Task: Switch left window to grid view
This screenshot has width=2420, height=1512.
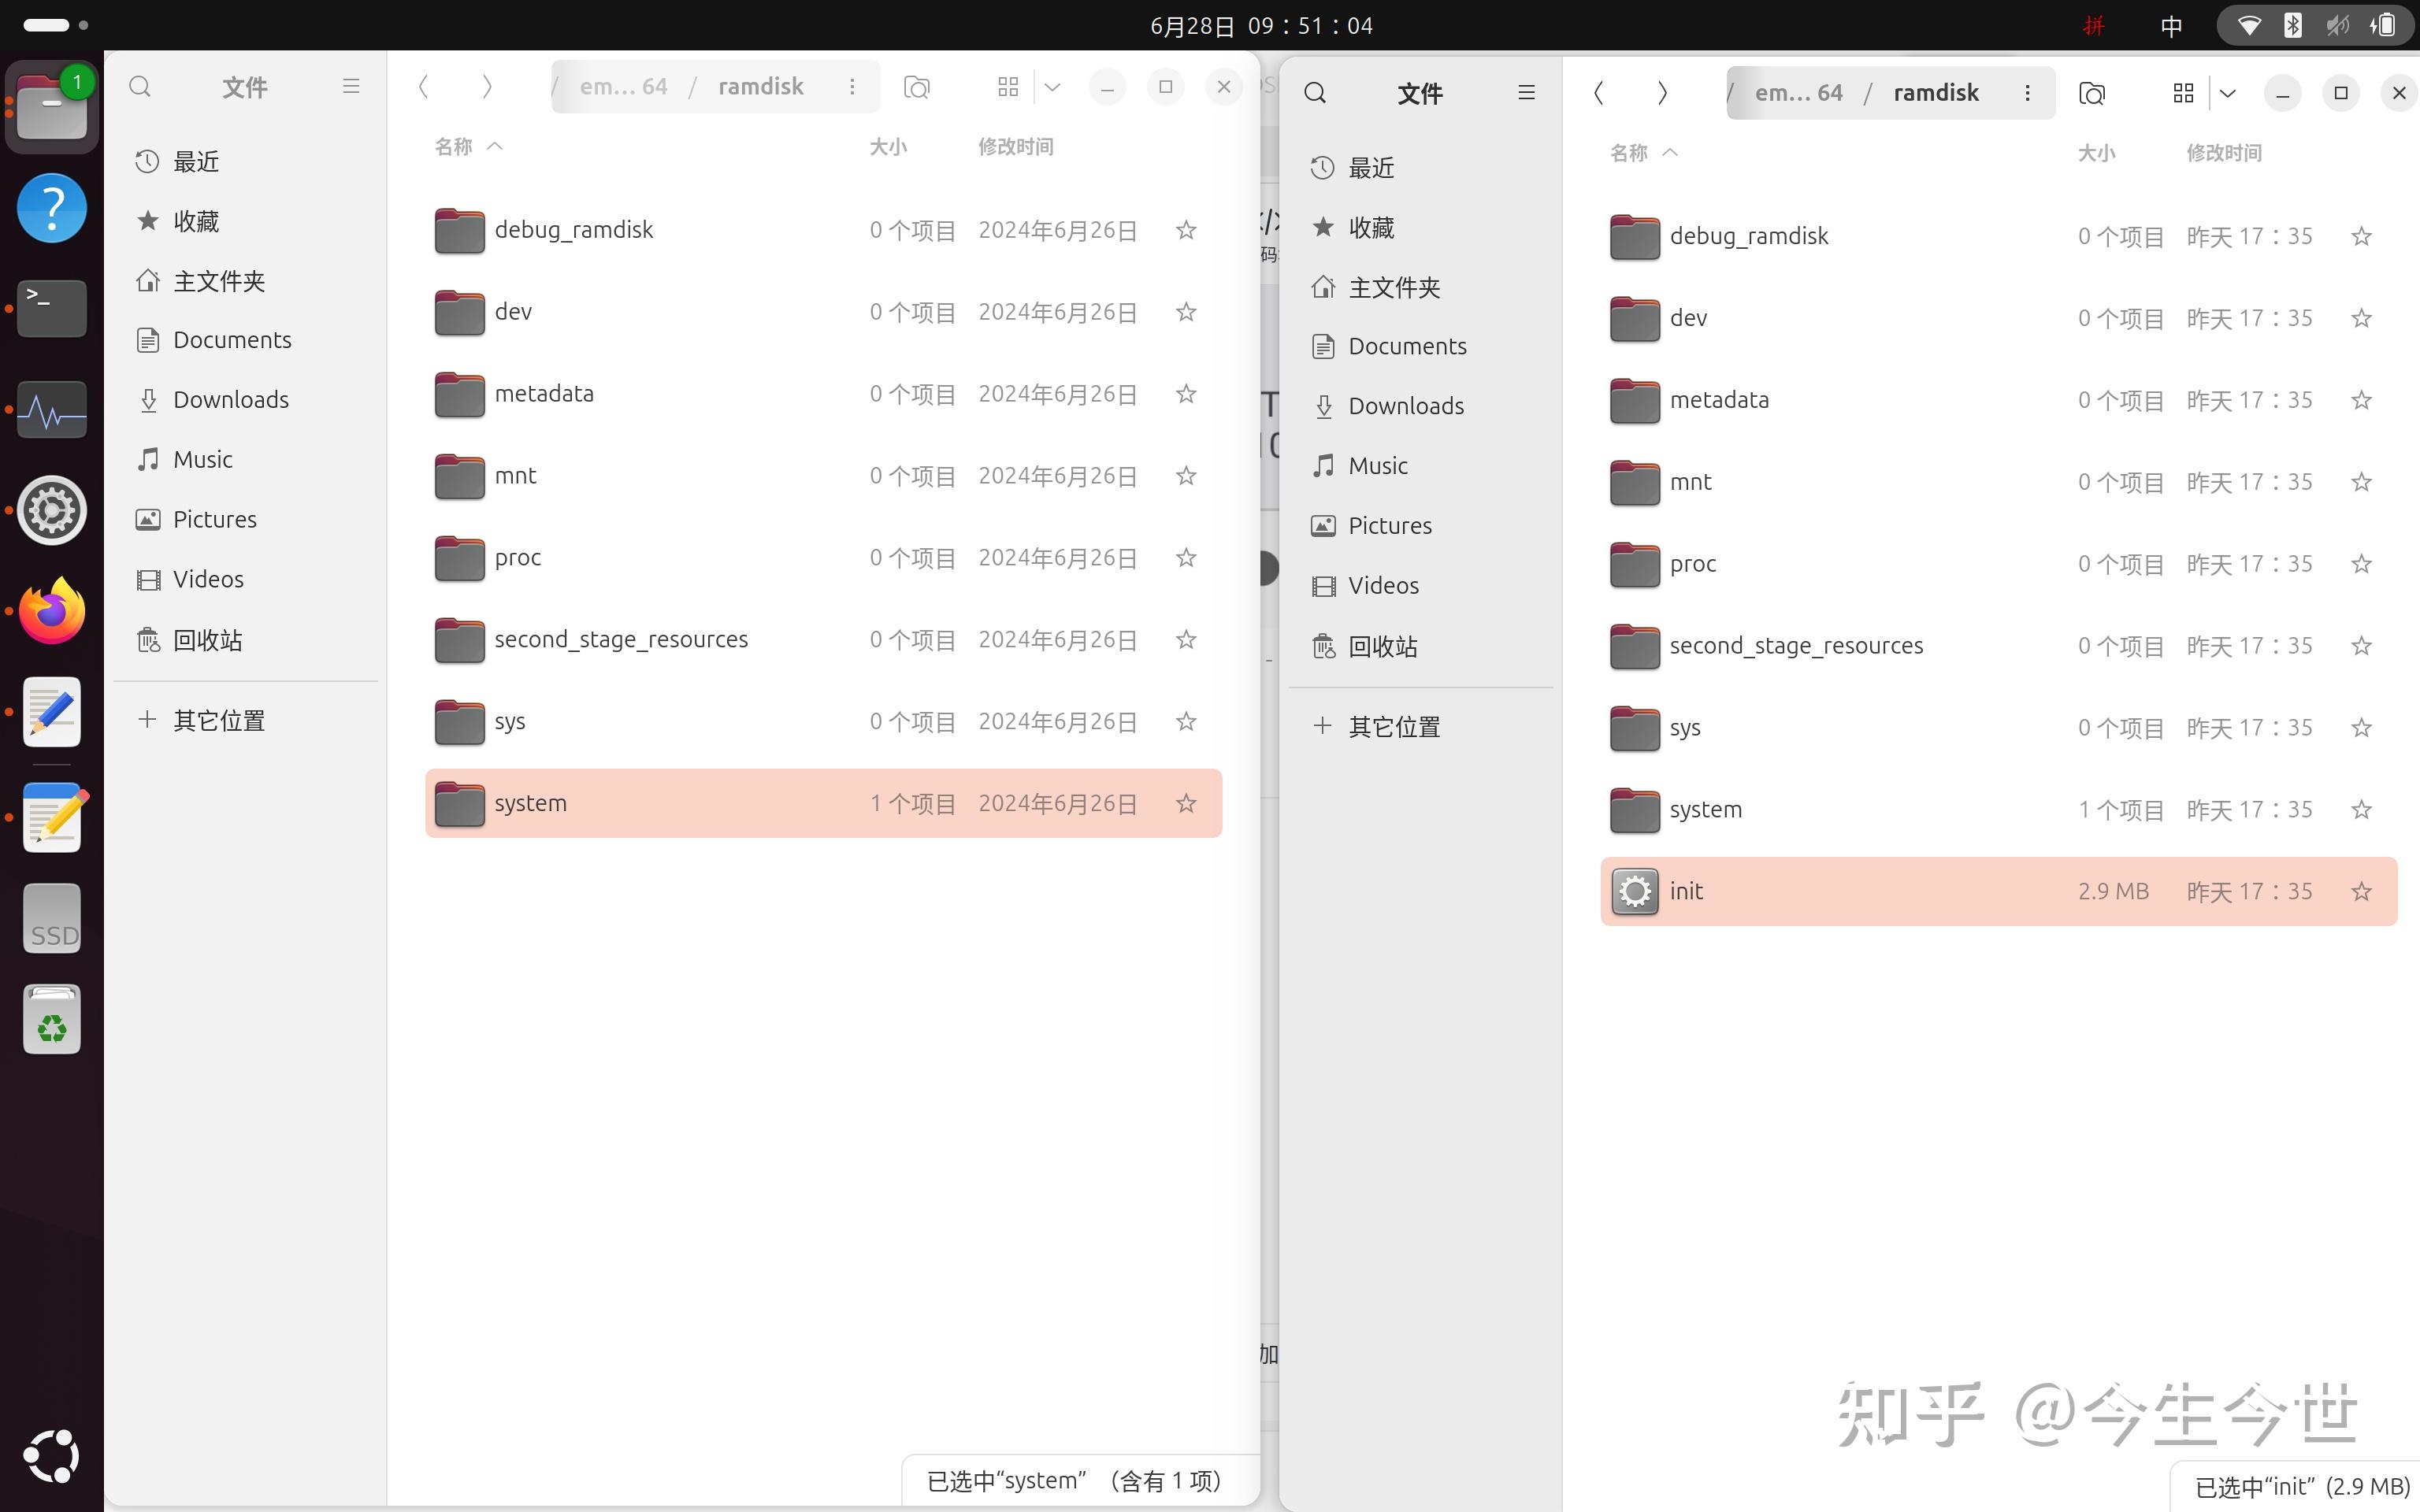Action: [x=1007, y=87]
